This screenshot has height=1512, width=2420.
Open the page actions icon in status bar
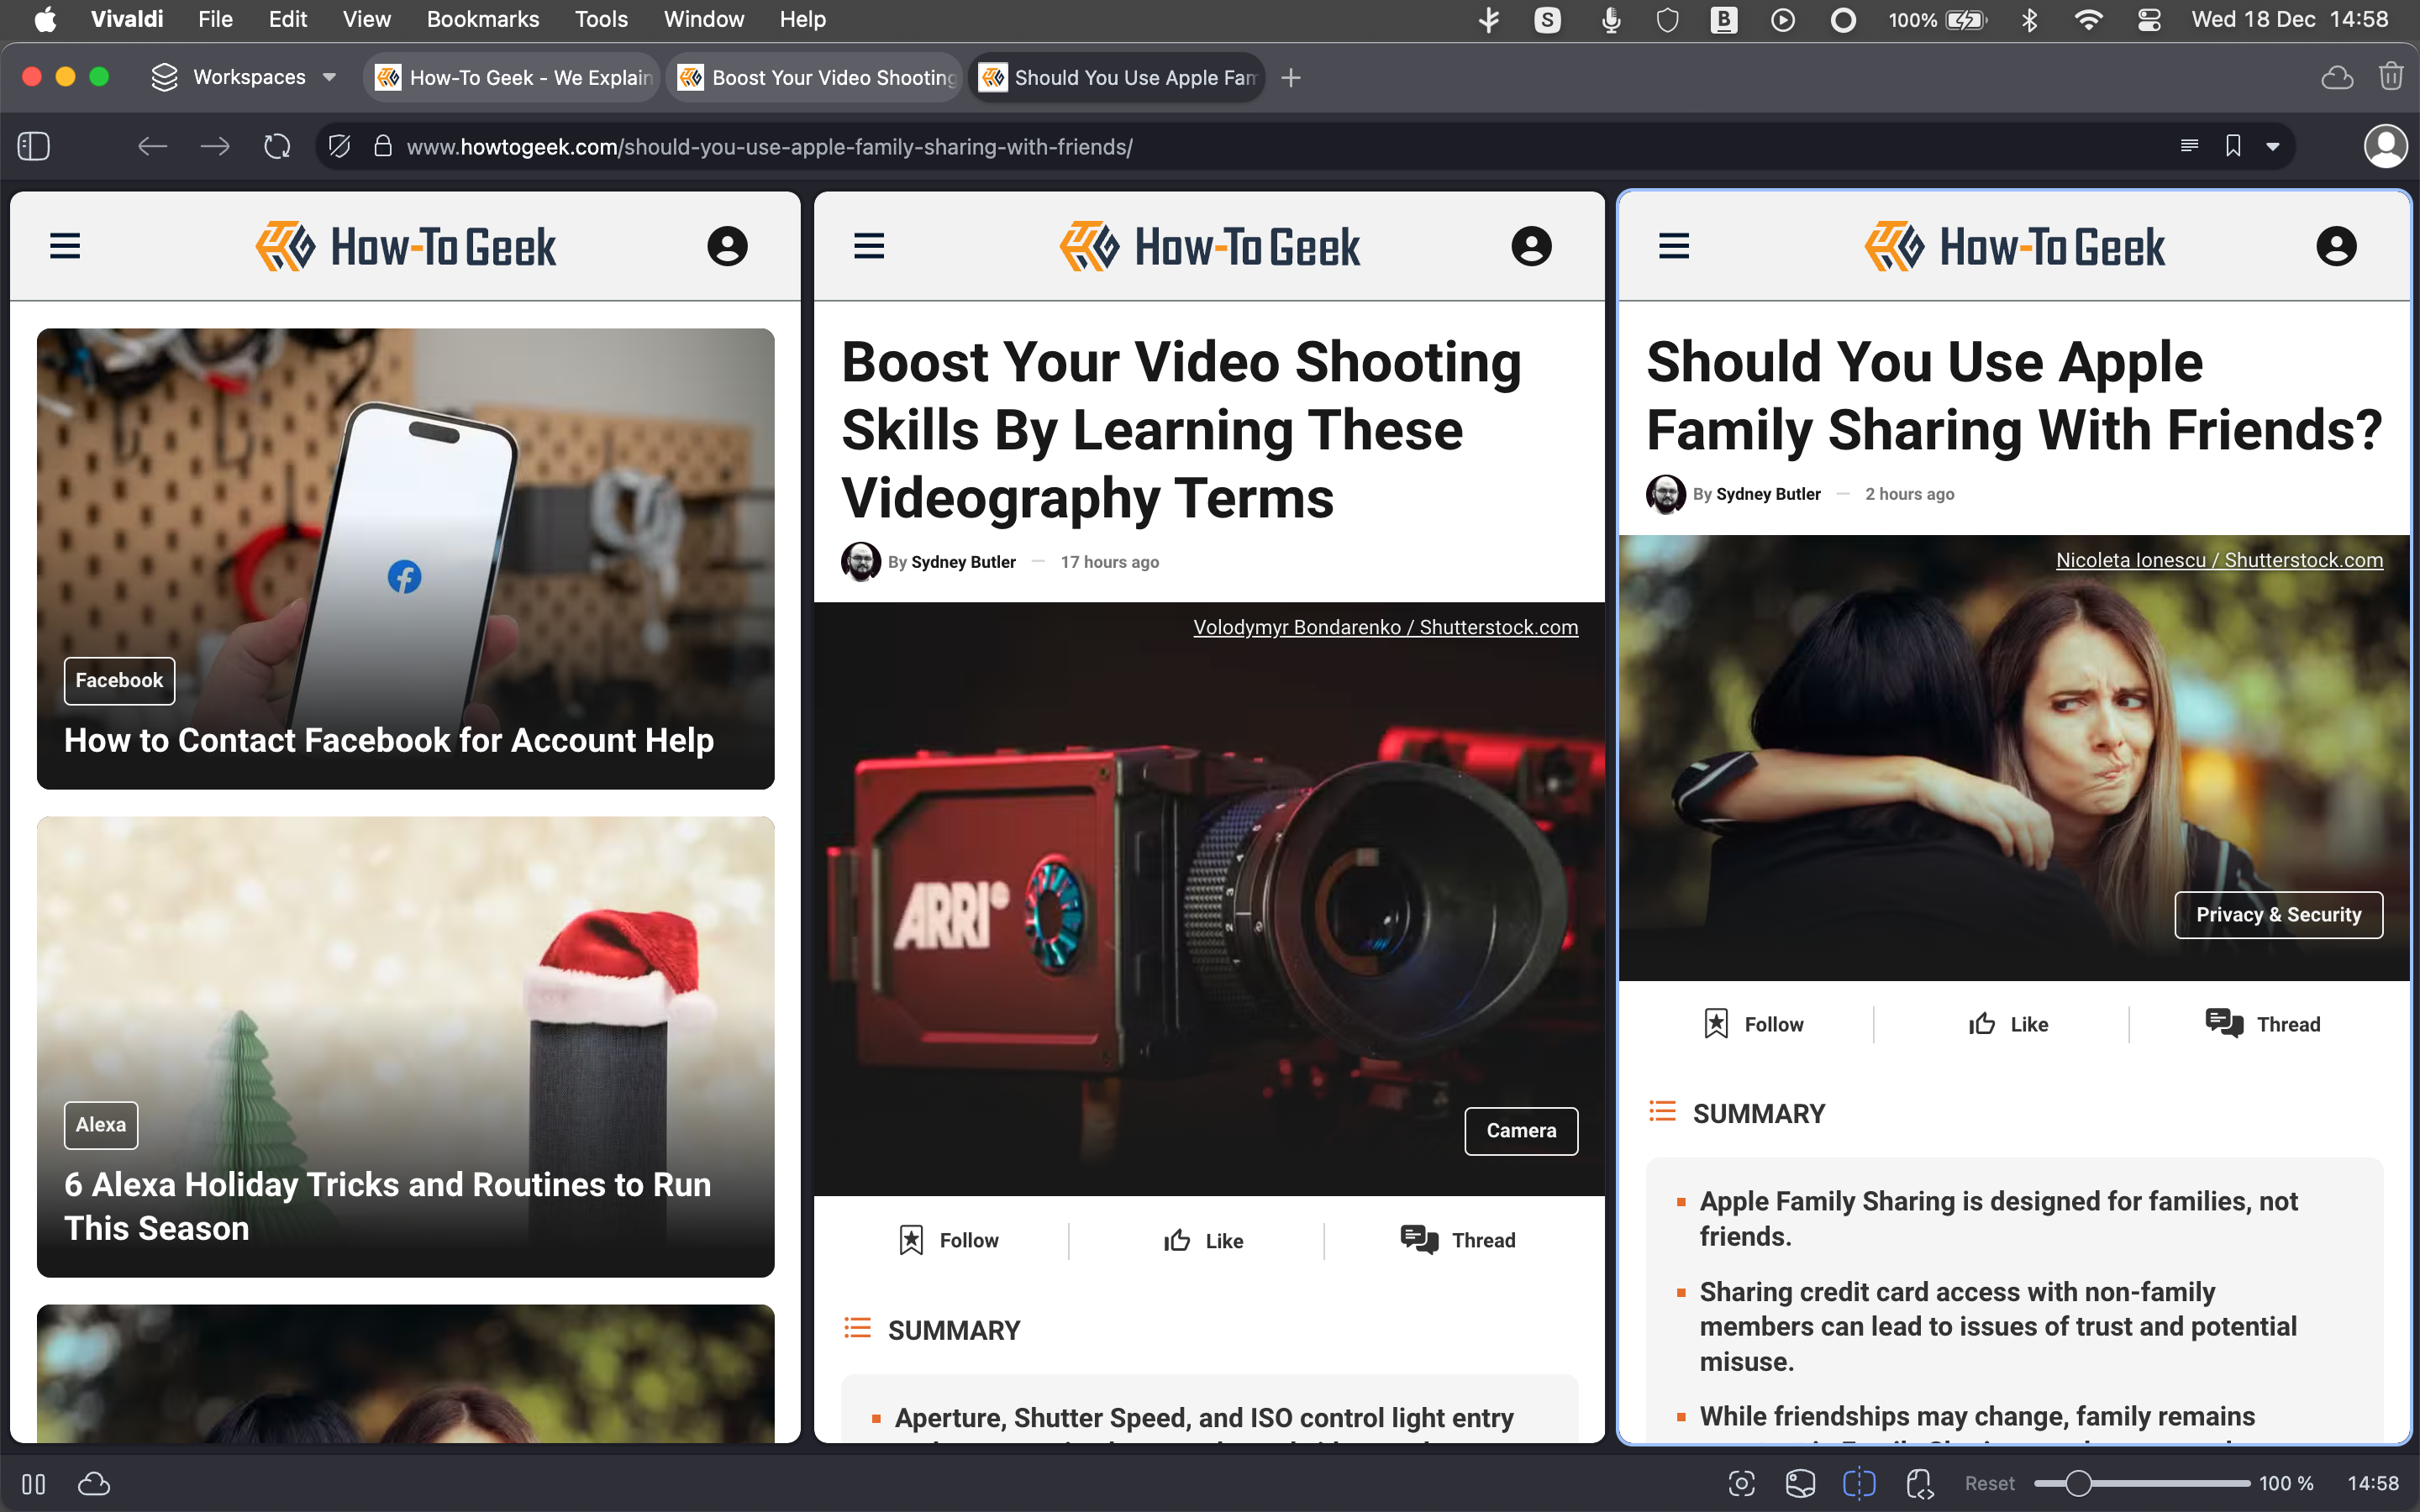(1919, 1483)
